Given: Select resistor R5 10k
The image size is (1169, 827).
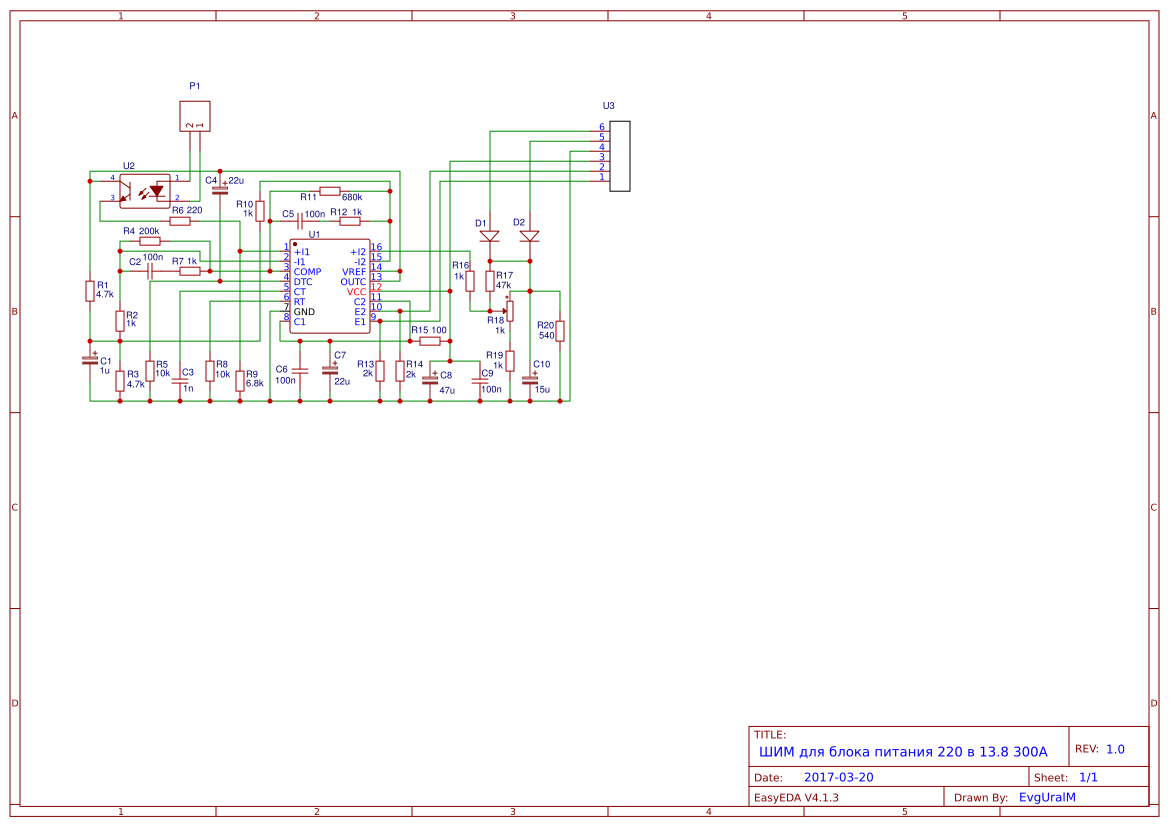Looking at the screenshot, I should tap(150, 371).
